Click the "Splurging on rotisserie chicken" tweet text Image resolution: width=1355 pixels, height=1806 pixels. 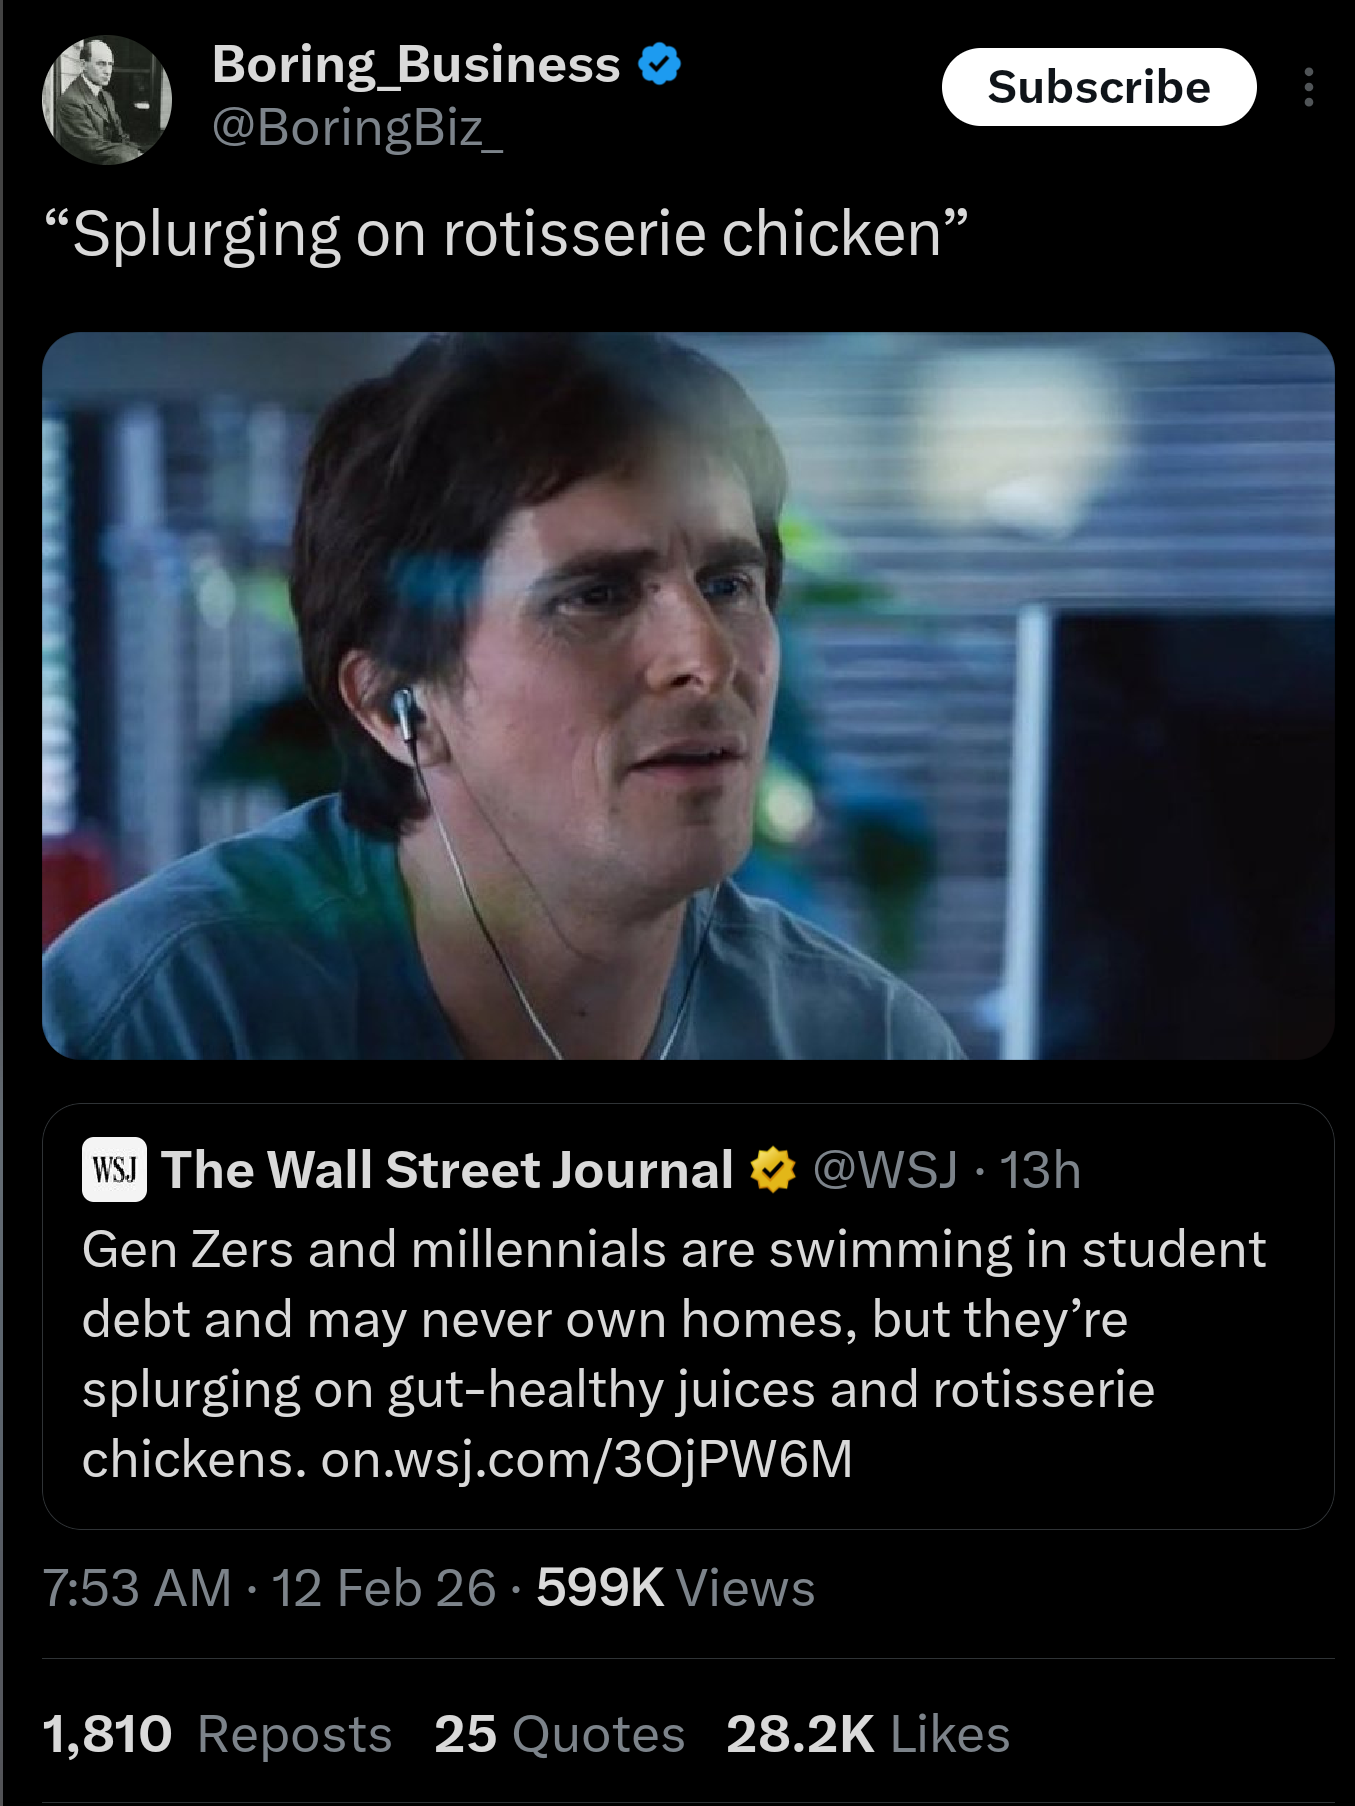505,235
